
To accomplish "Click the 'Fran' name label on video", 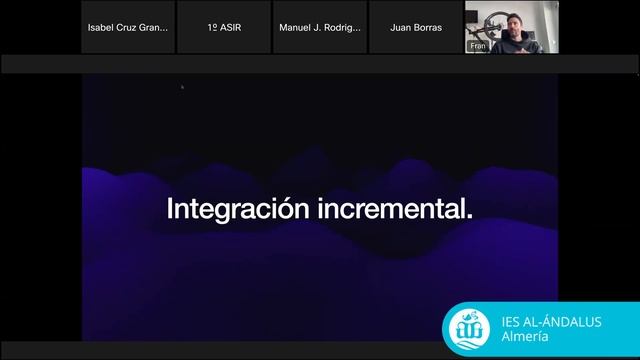I will tap(478, 46).
